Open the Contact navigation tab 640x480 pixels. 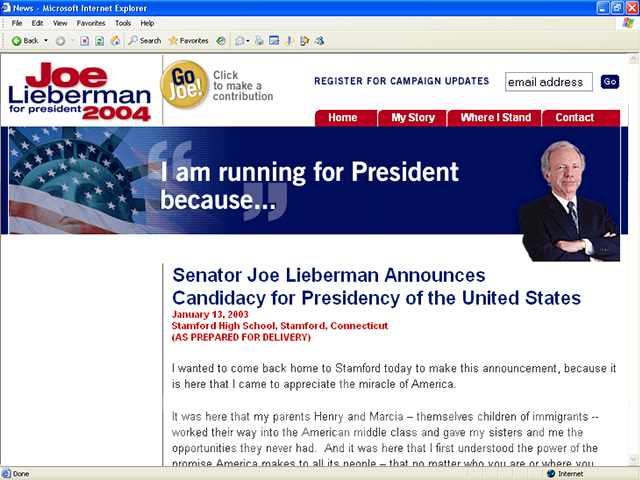tap(581, 118)
